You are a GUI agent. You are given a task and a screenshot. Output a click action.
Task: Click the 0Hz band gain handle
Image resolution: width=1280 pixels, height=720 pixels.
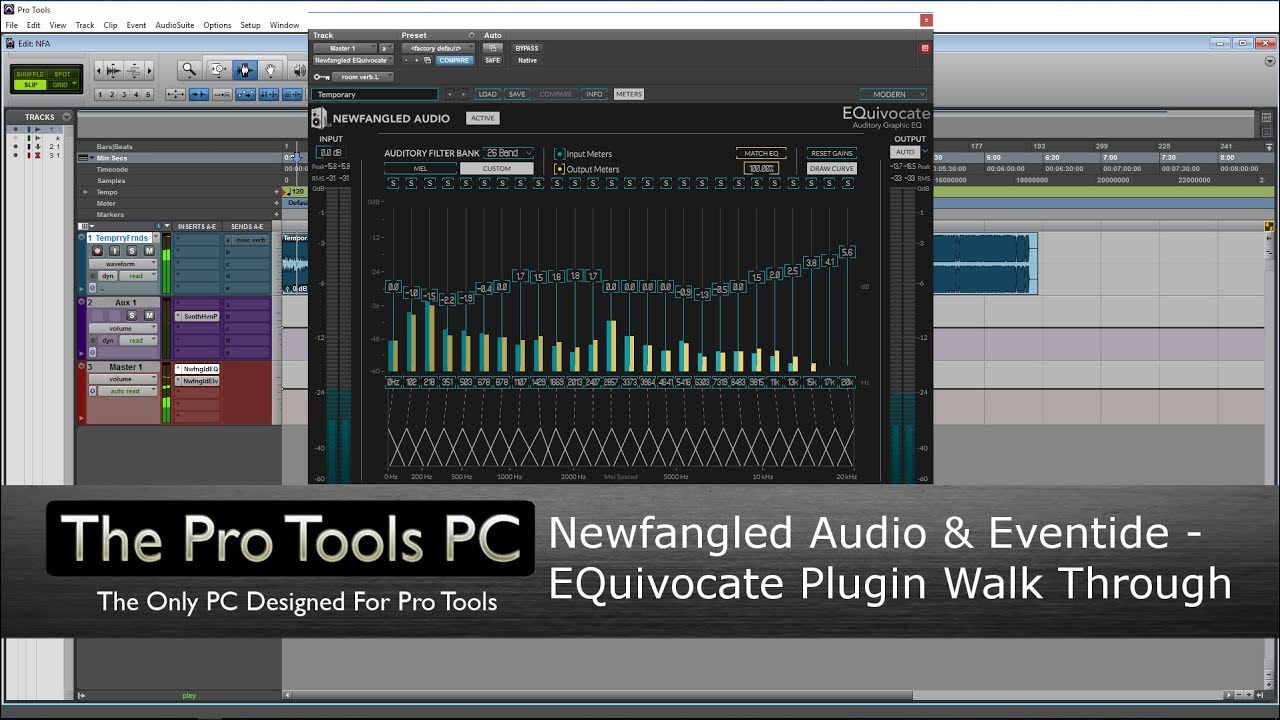point(393,286)
